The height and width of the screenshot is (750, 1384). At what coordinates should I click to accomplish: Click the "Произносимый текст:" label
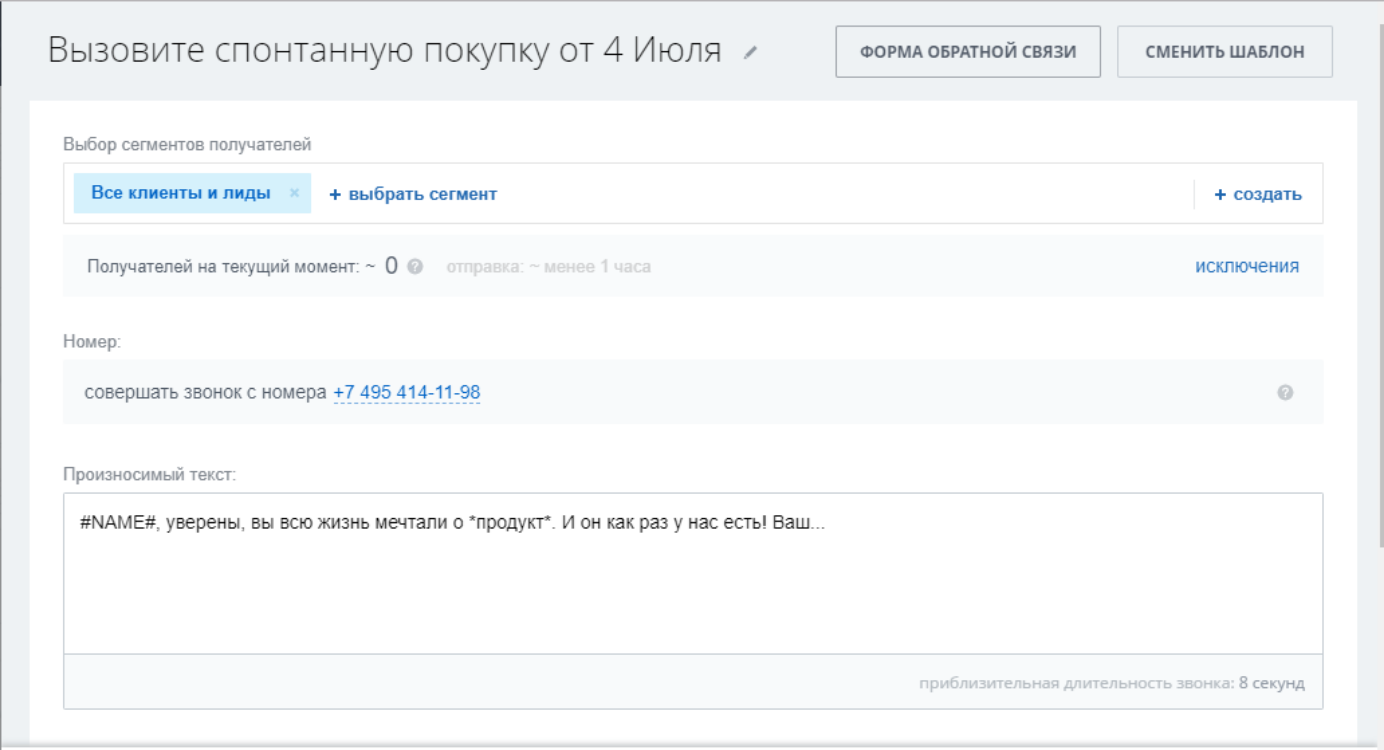(149, 474)
